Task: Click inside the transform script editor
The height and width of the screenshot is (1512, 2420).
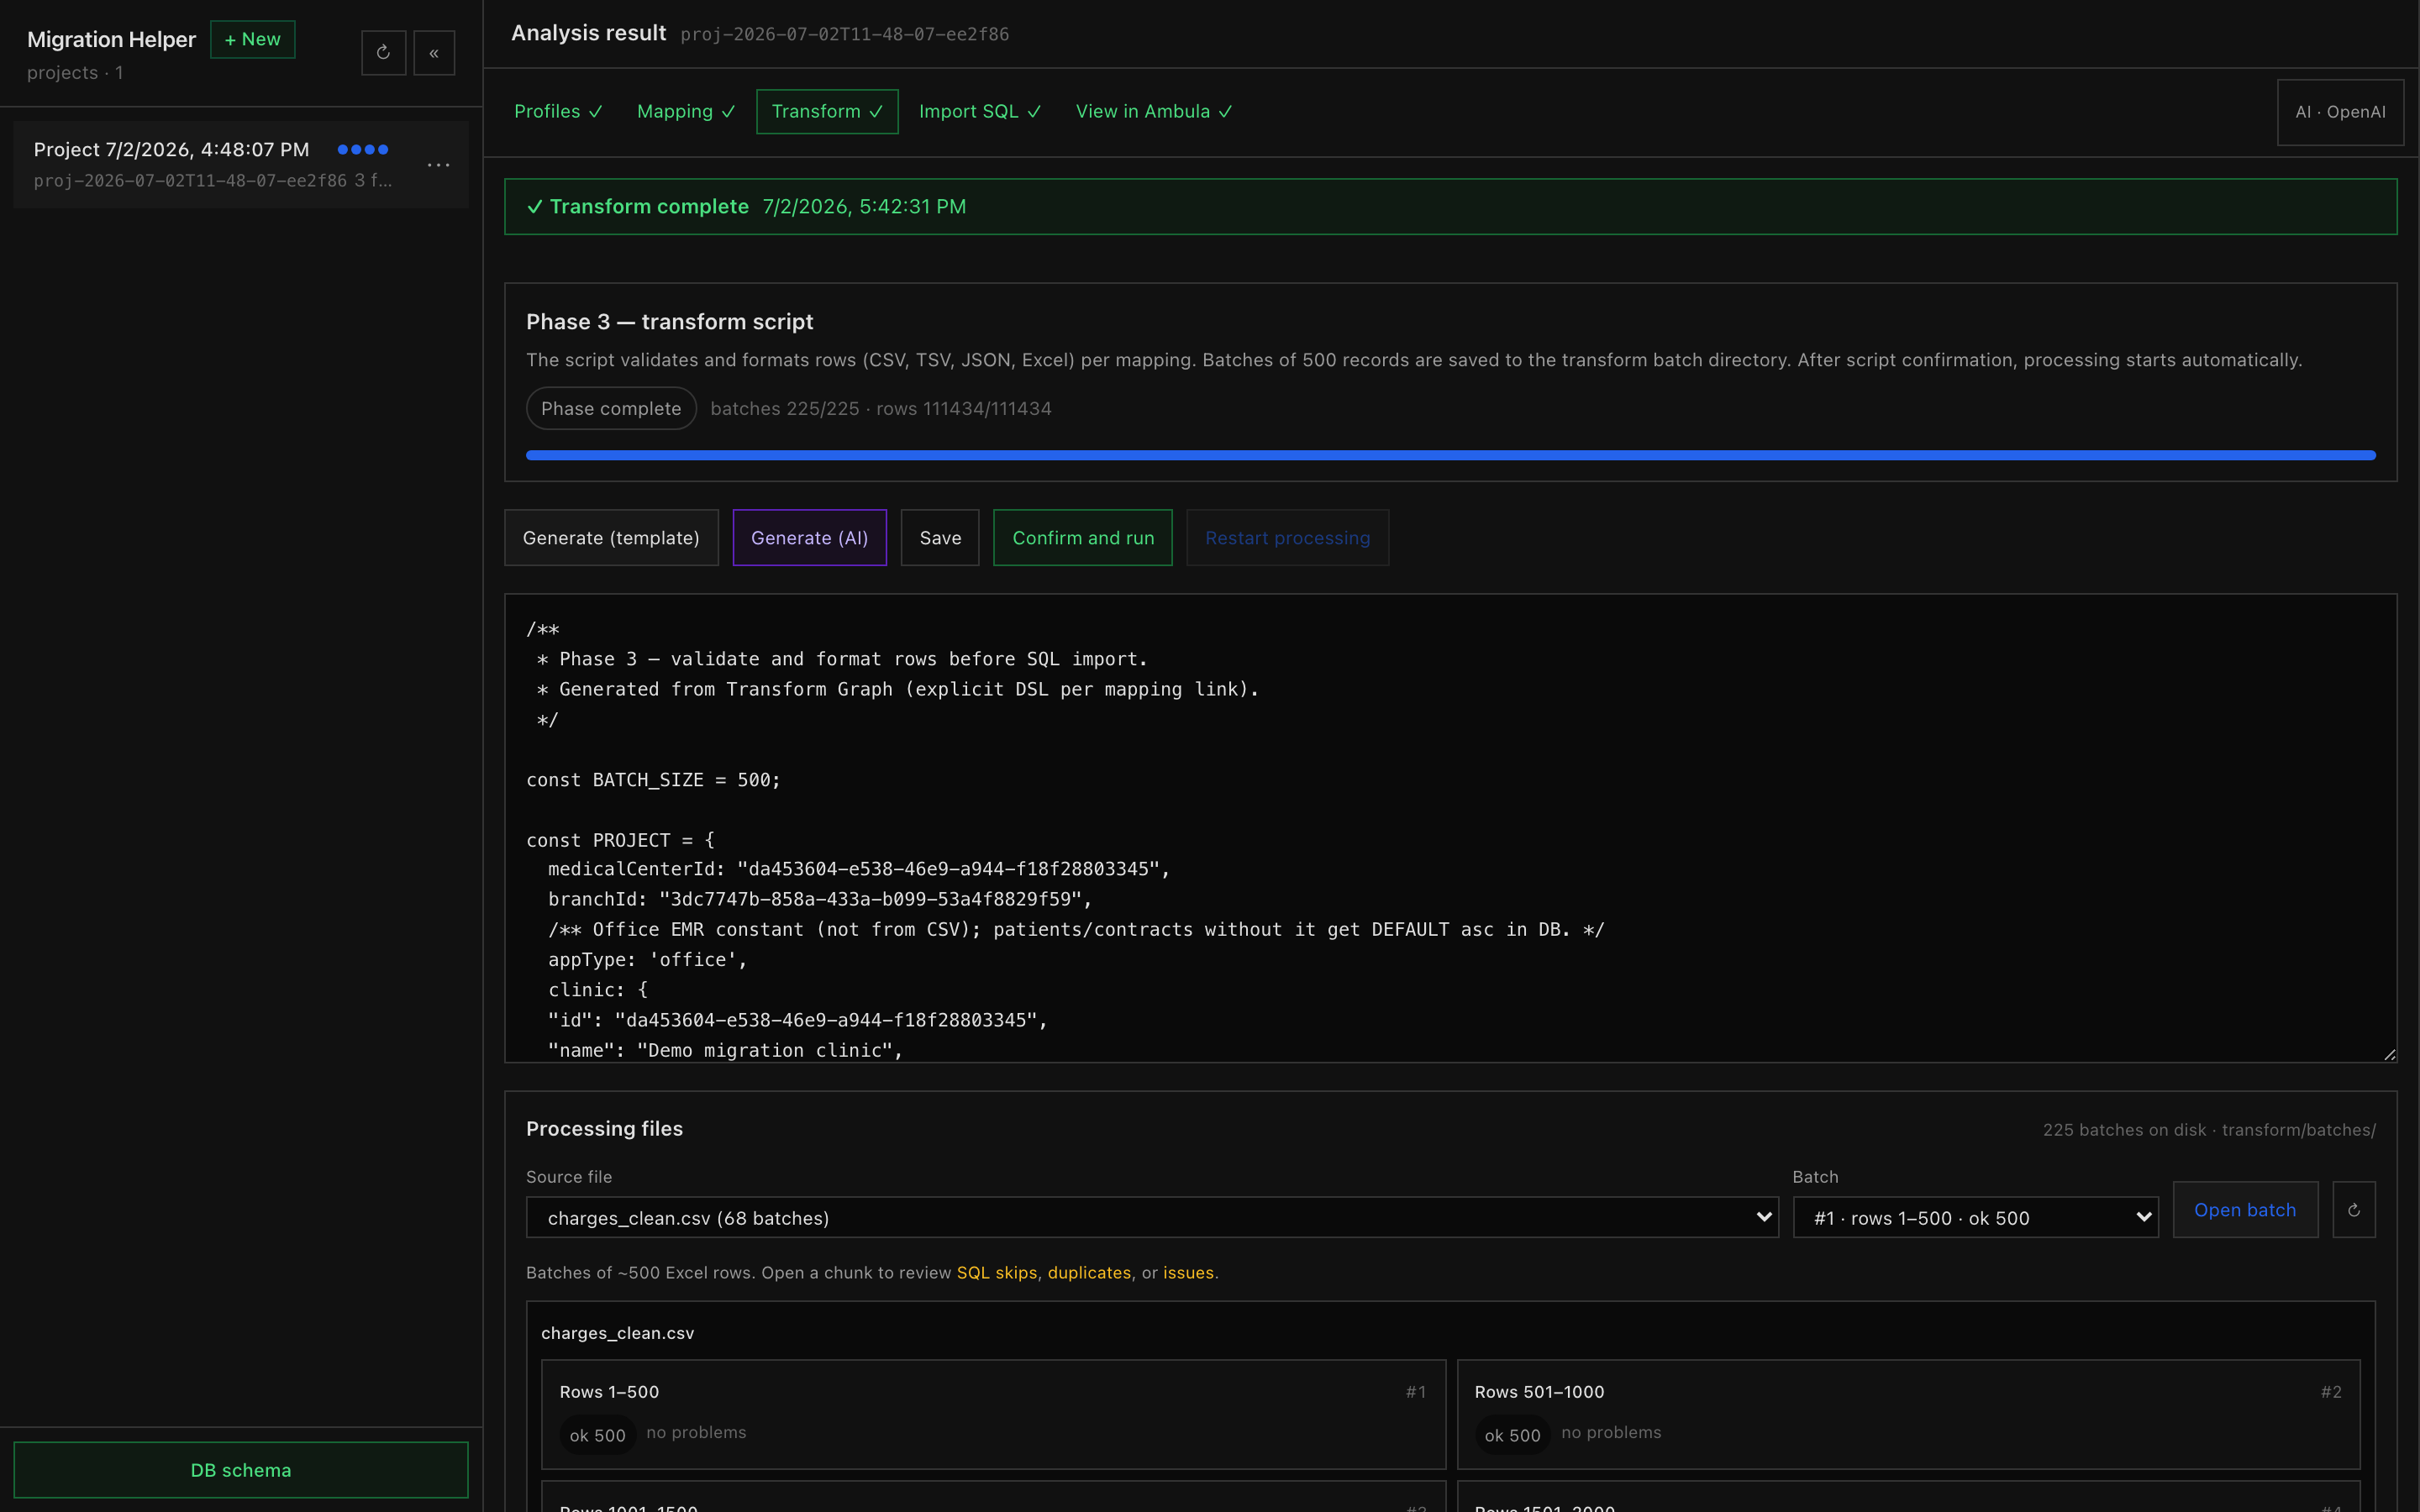Action: (1450, 828)
